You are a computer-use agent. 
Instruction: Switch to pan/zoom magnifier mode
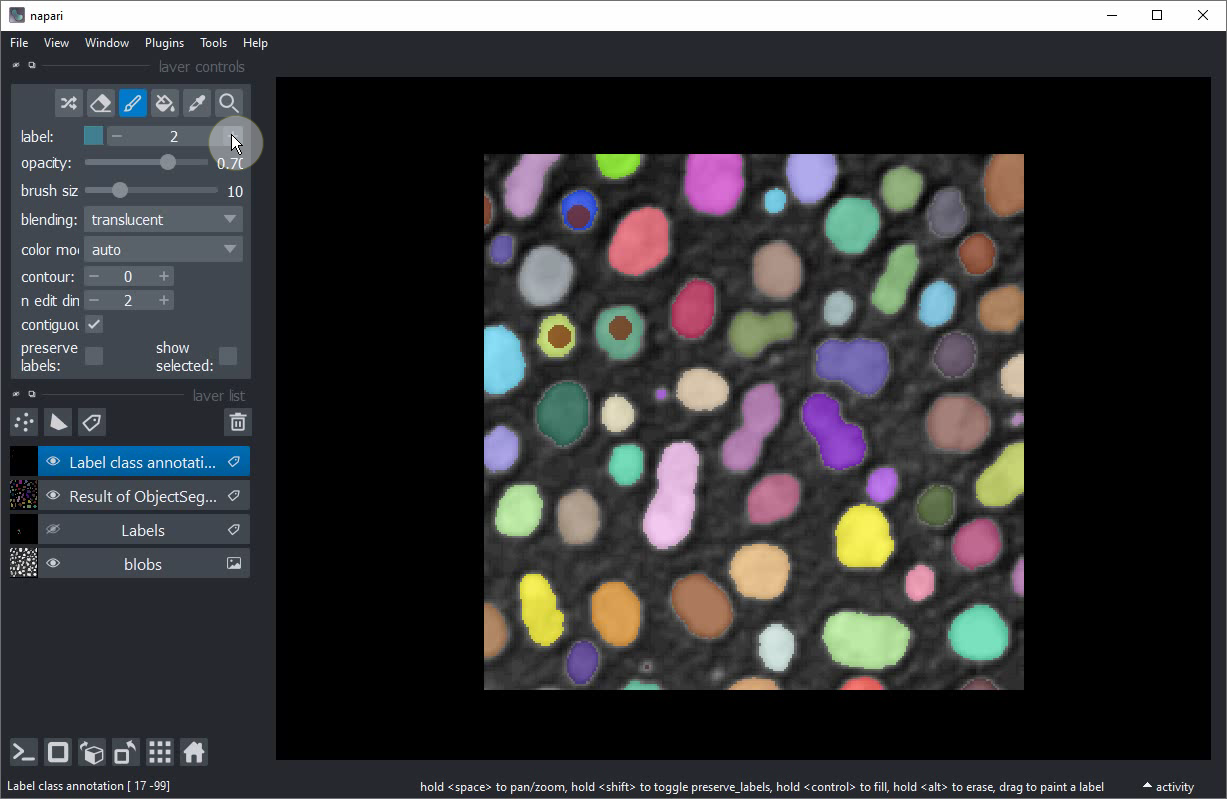(229, 103)
